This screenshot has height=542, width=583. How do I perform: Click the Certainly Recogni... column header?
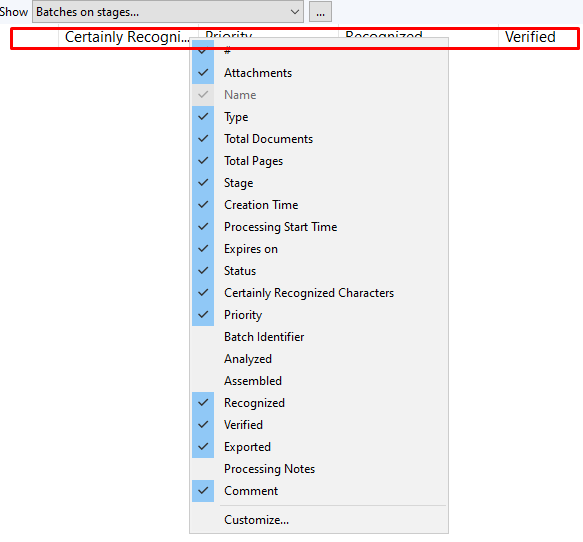pyautogui.click(x=127, y=37)
